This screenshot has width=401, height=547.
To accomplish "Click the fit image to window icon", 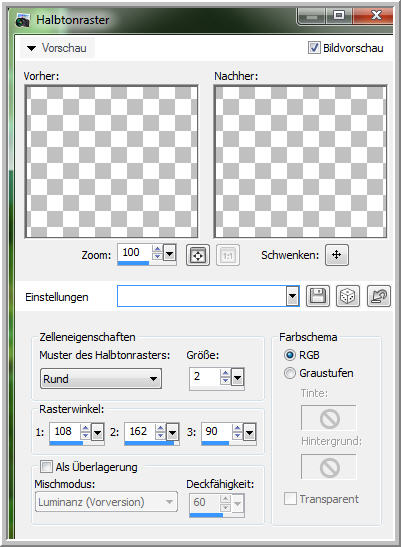I will (x=198, y=255).
